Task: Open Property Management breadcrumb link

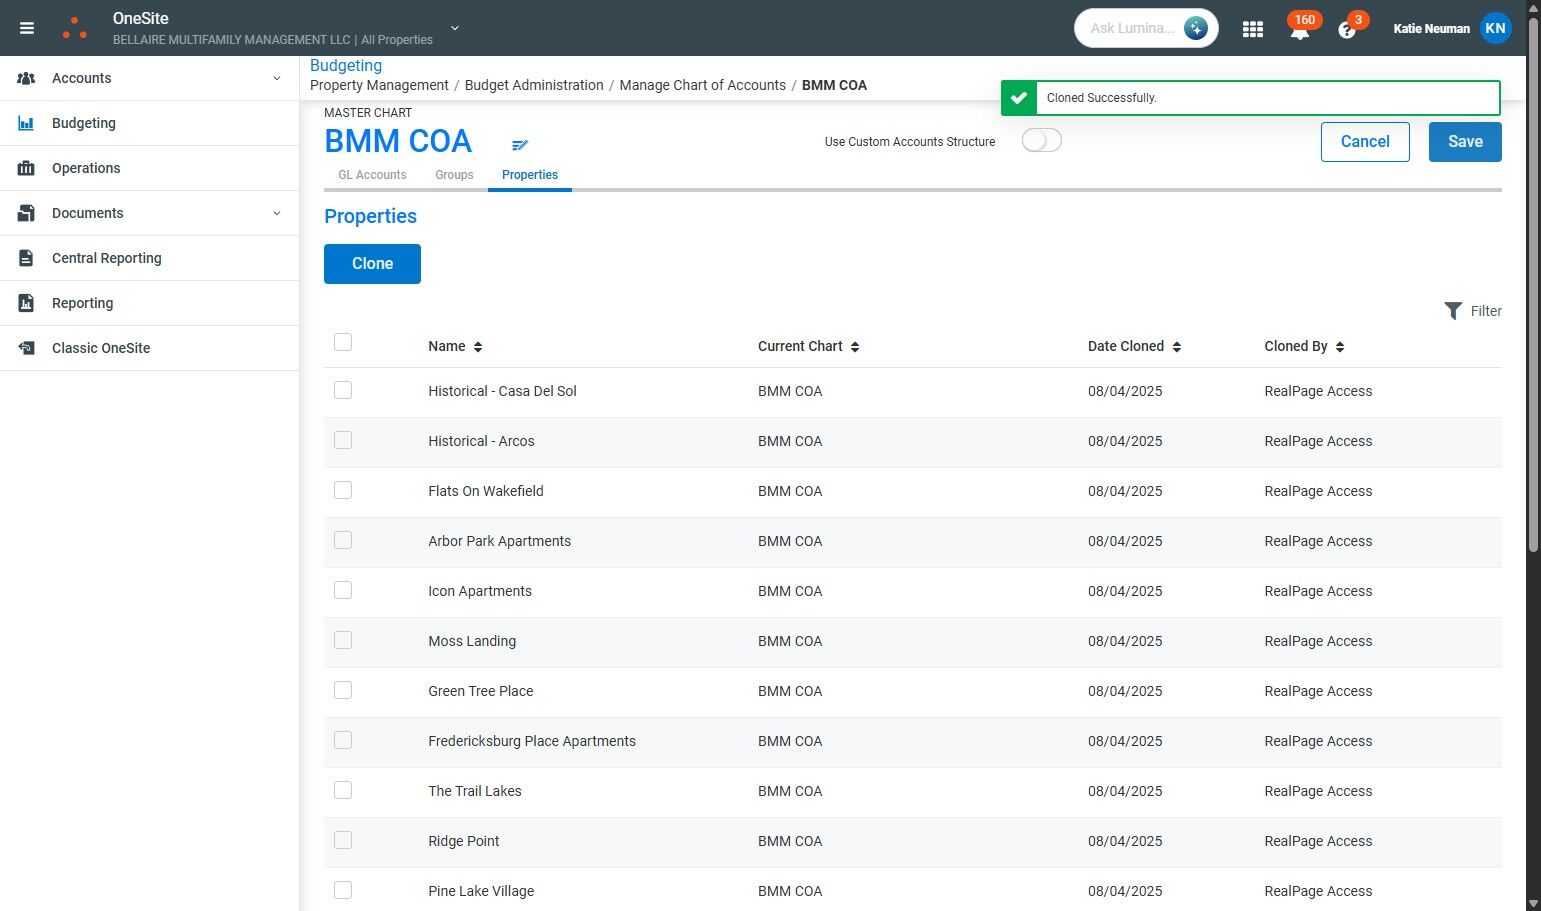Action: (x=379, y=85)
